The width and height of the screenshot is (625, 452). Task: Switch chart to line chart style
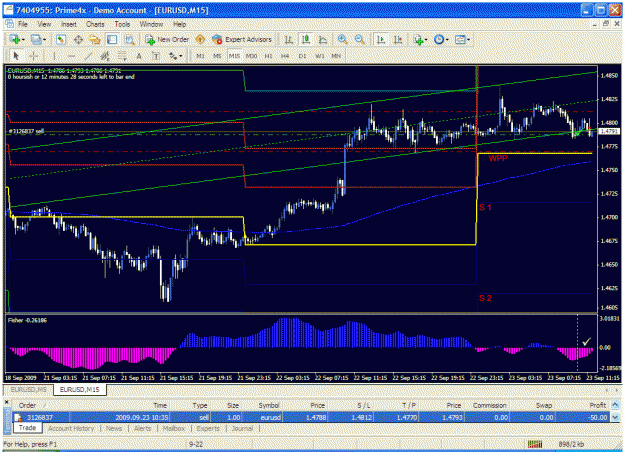coord(323,39)
